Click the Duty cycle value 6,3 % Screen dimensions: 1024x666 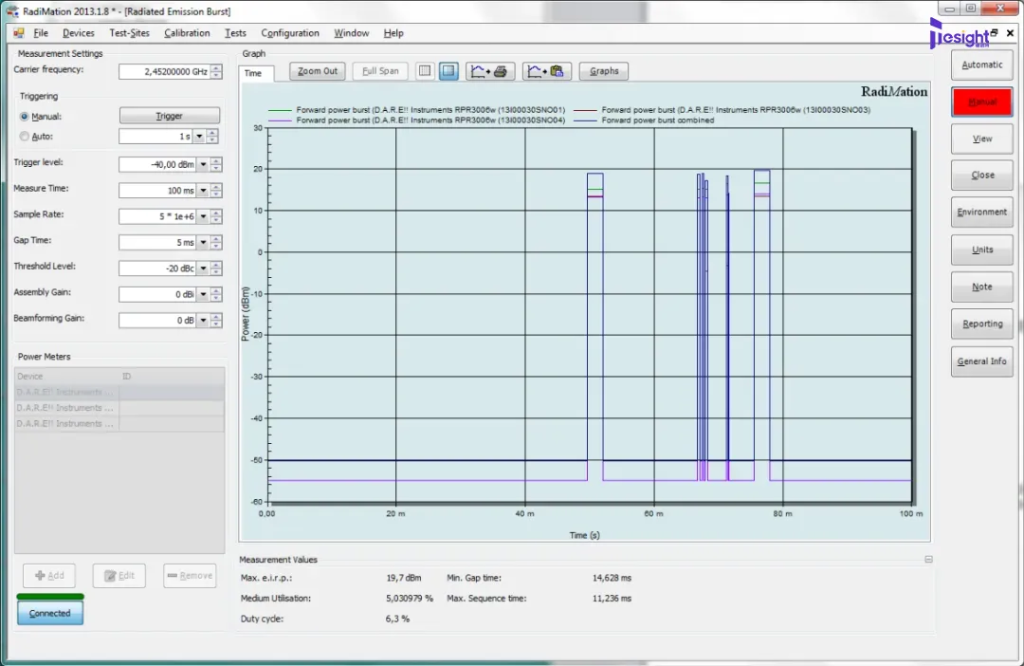pos(398,618)
